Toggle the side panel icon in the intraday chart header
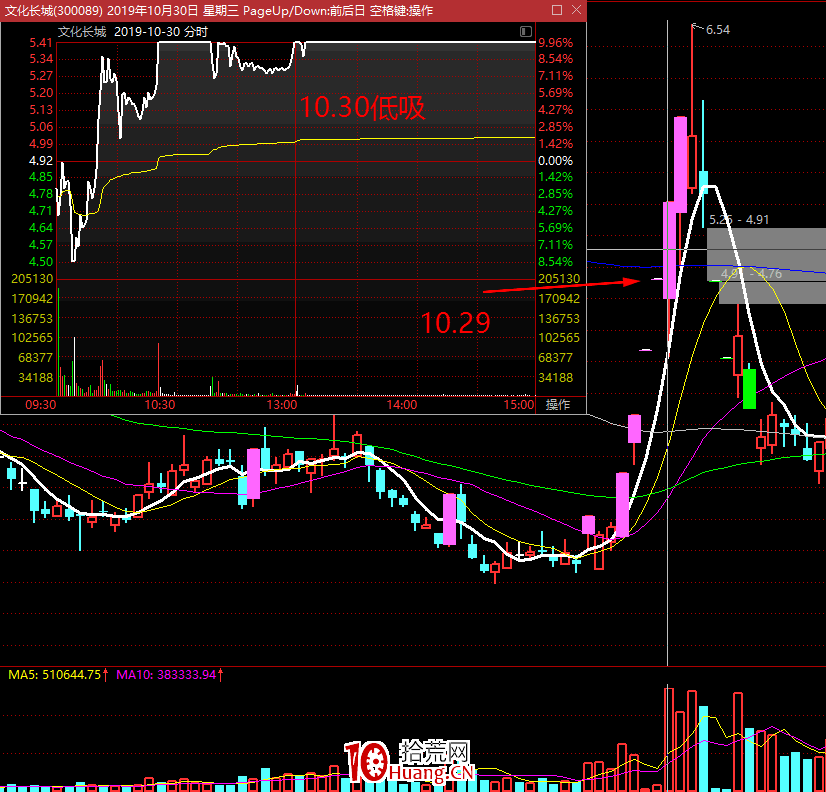This screenshot has height=792, width=826. point(526,32)
